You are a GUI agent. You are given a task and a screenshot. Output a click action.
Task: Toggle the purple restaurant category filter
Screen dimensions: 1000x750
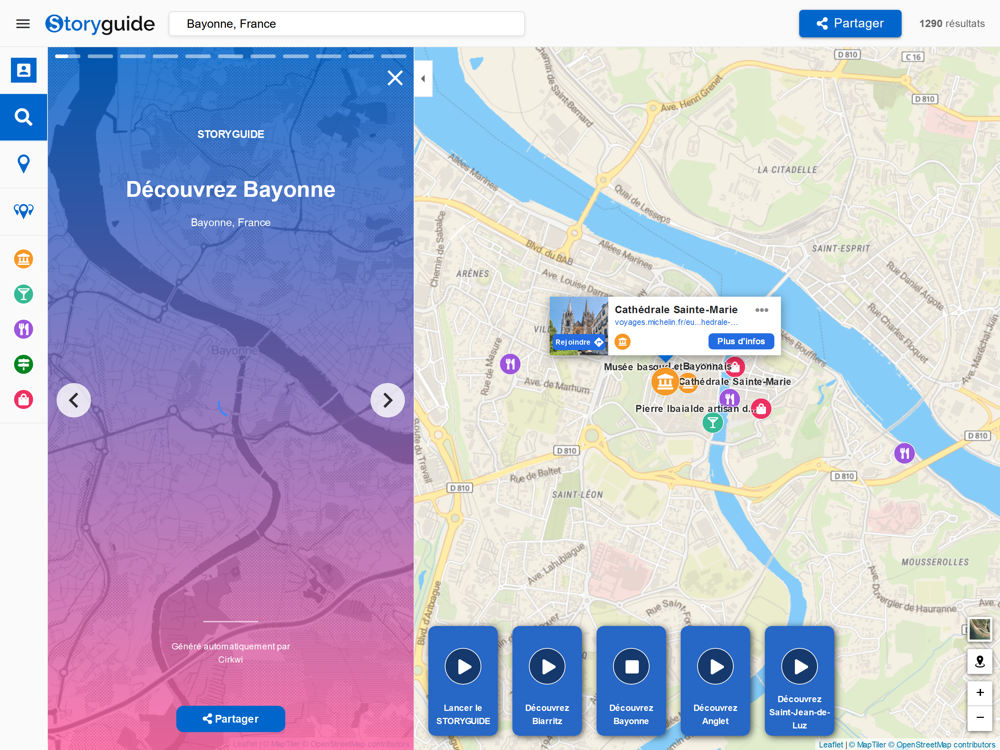pos(24,329)
